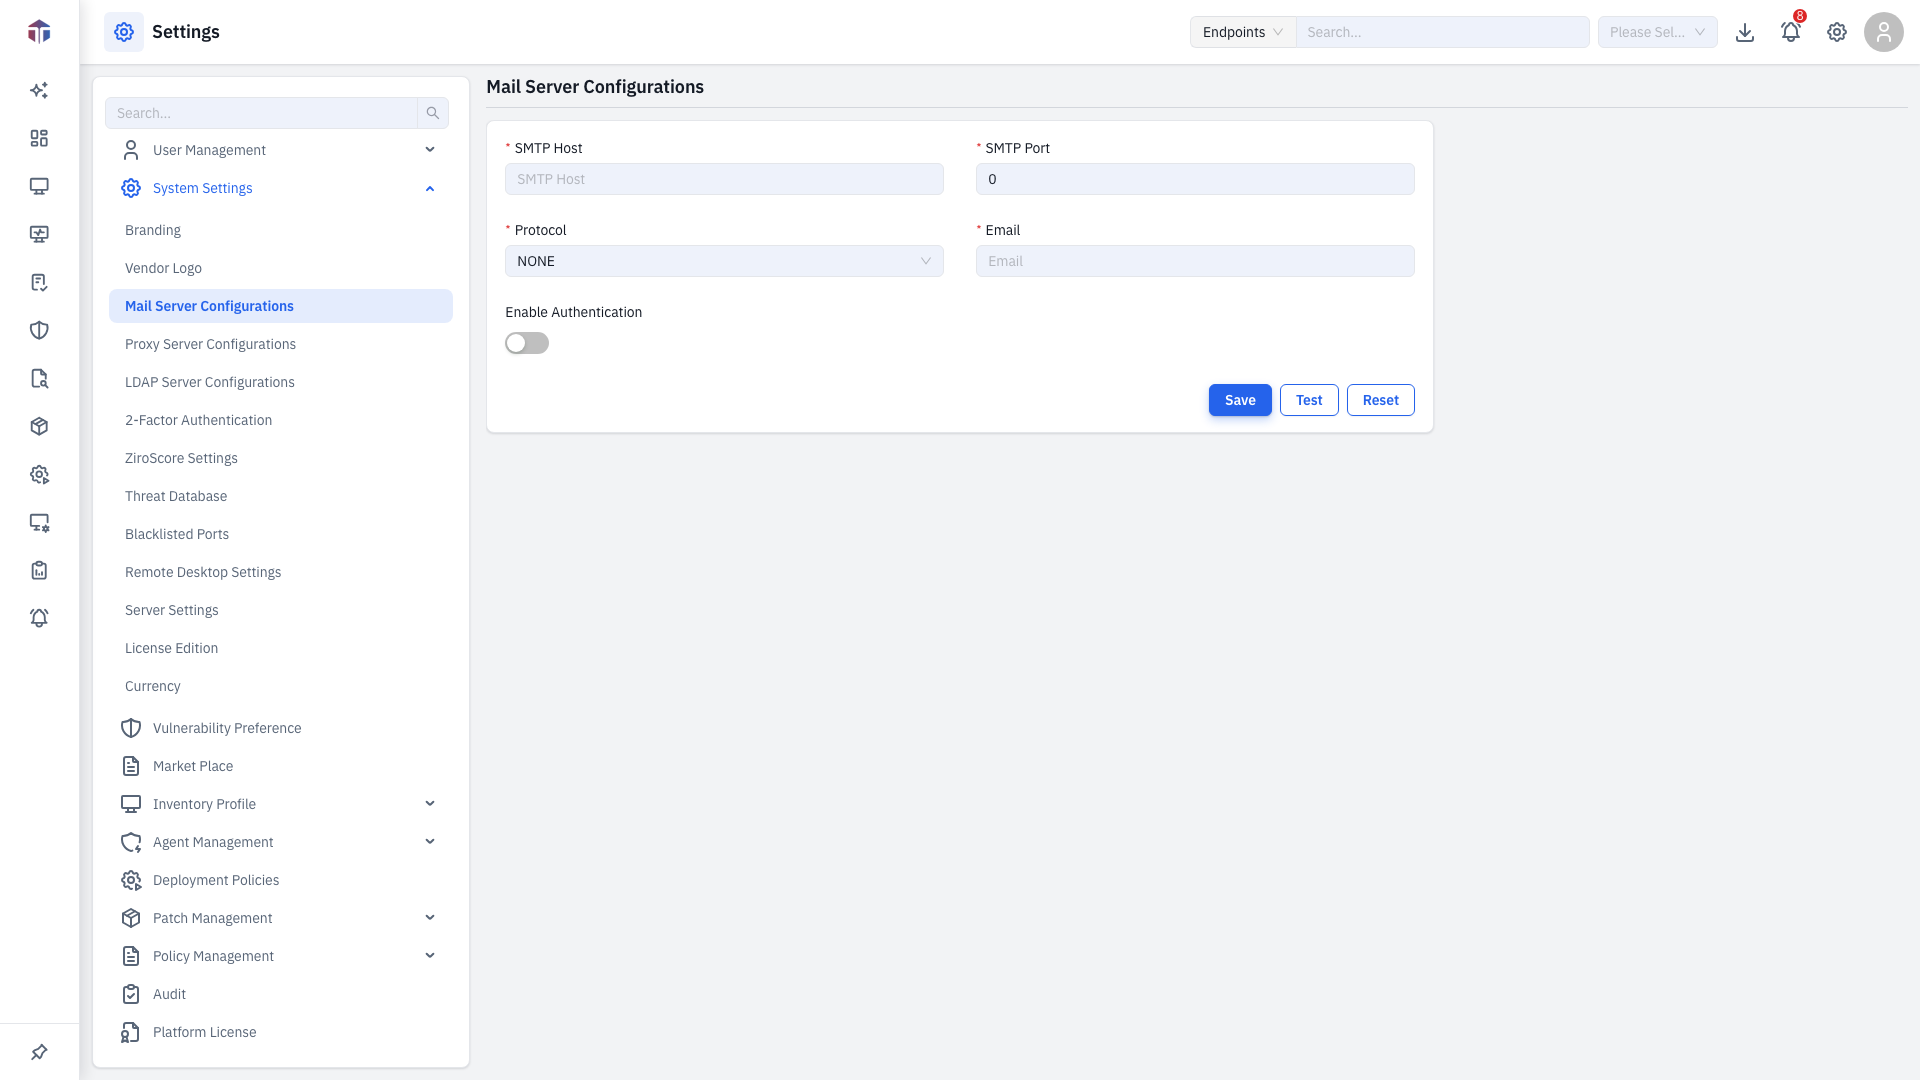Select Proxy Server Configurations
The width and height of the screenshot is (1920, 1080).
click(281, 344)
